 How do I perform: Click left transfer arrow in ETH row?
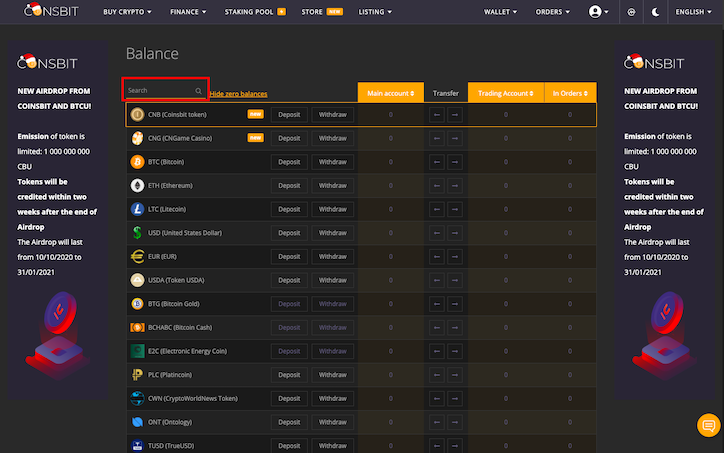[436, 186]
